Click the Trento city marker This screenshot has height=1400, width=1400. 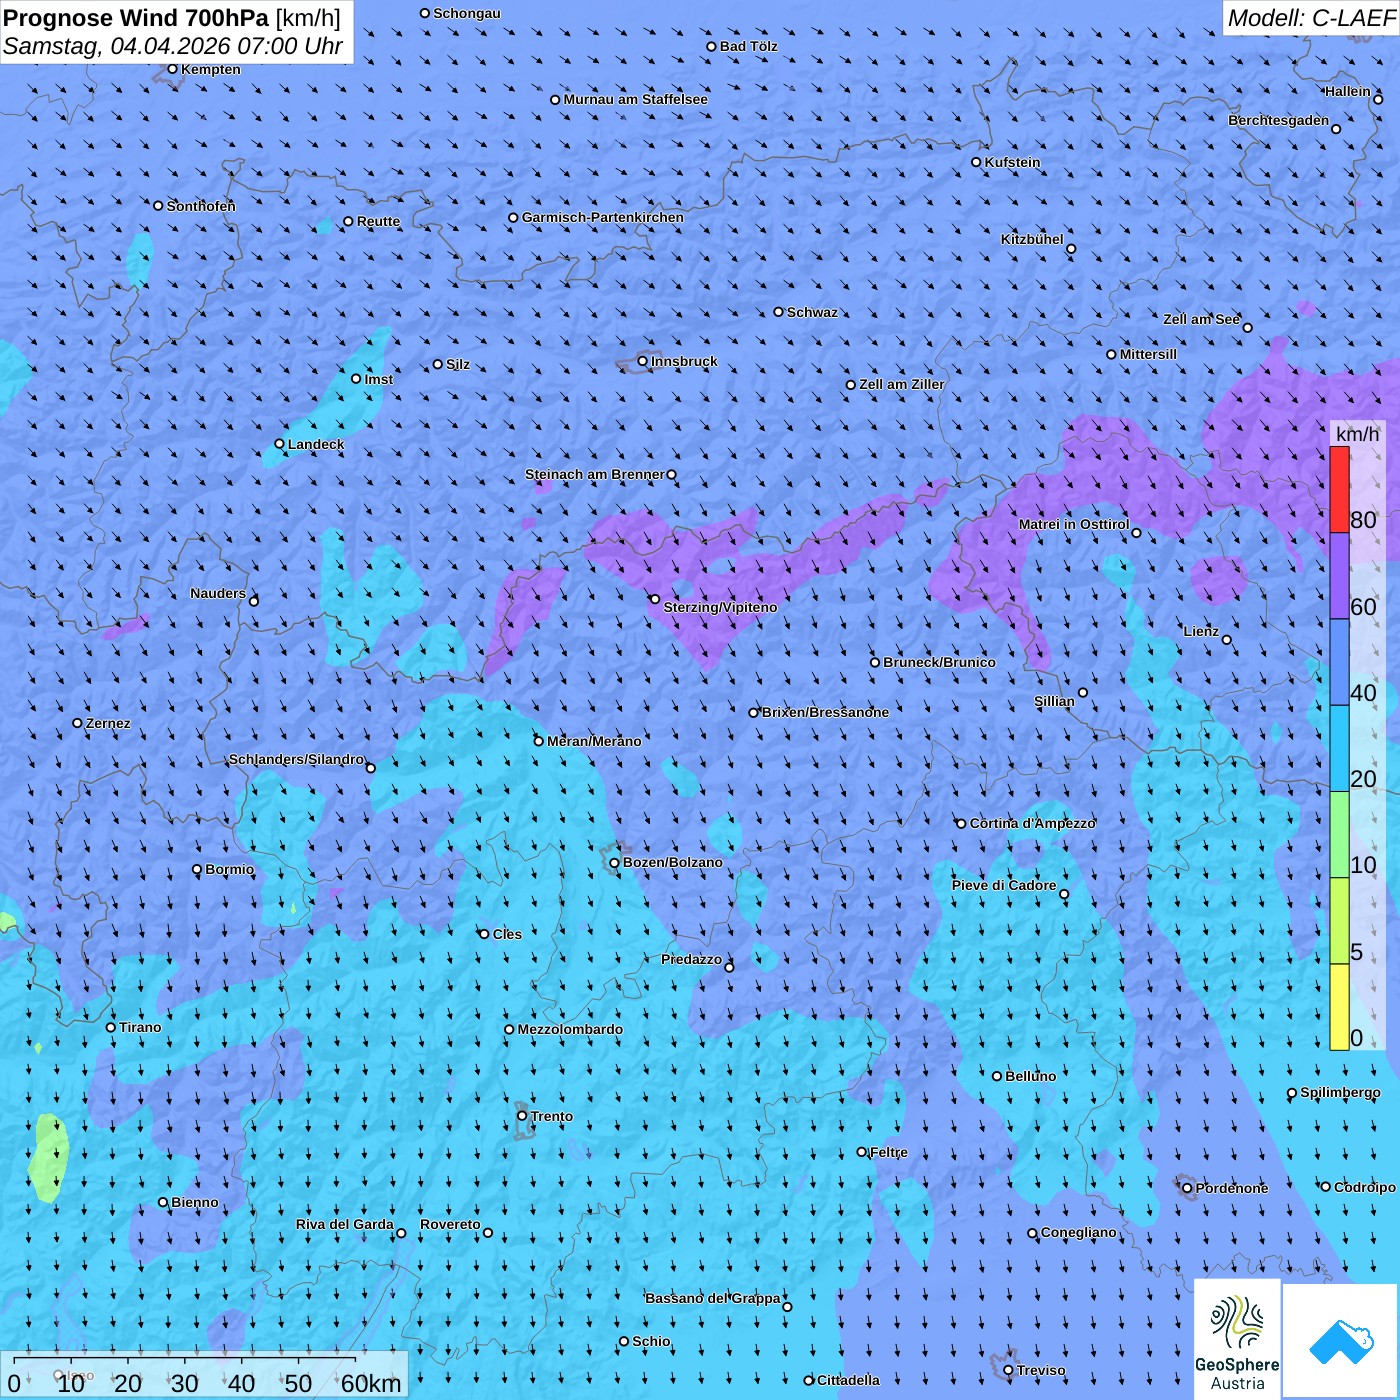(x=522, y=1116)
